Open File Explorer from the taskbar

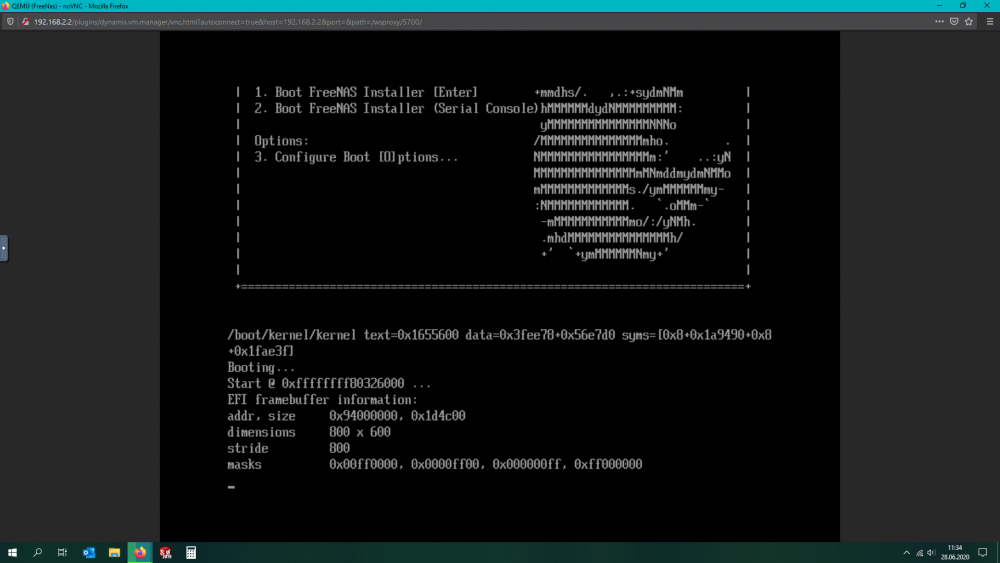[x=114, y=553]
